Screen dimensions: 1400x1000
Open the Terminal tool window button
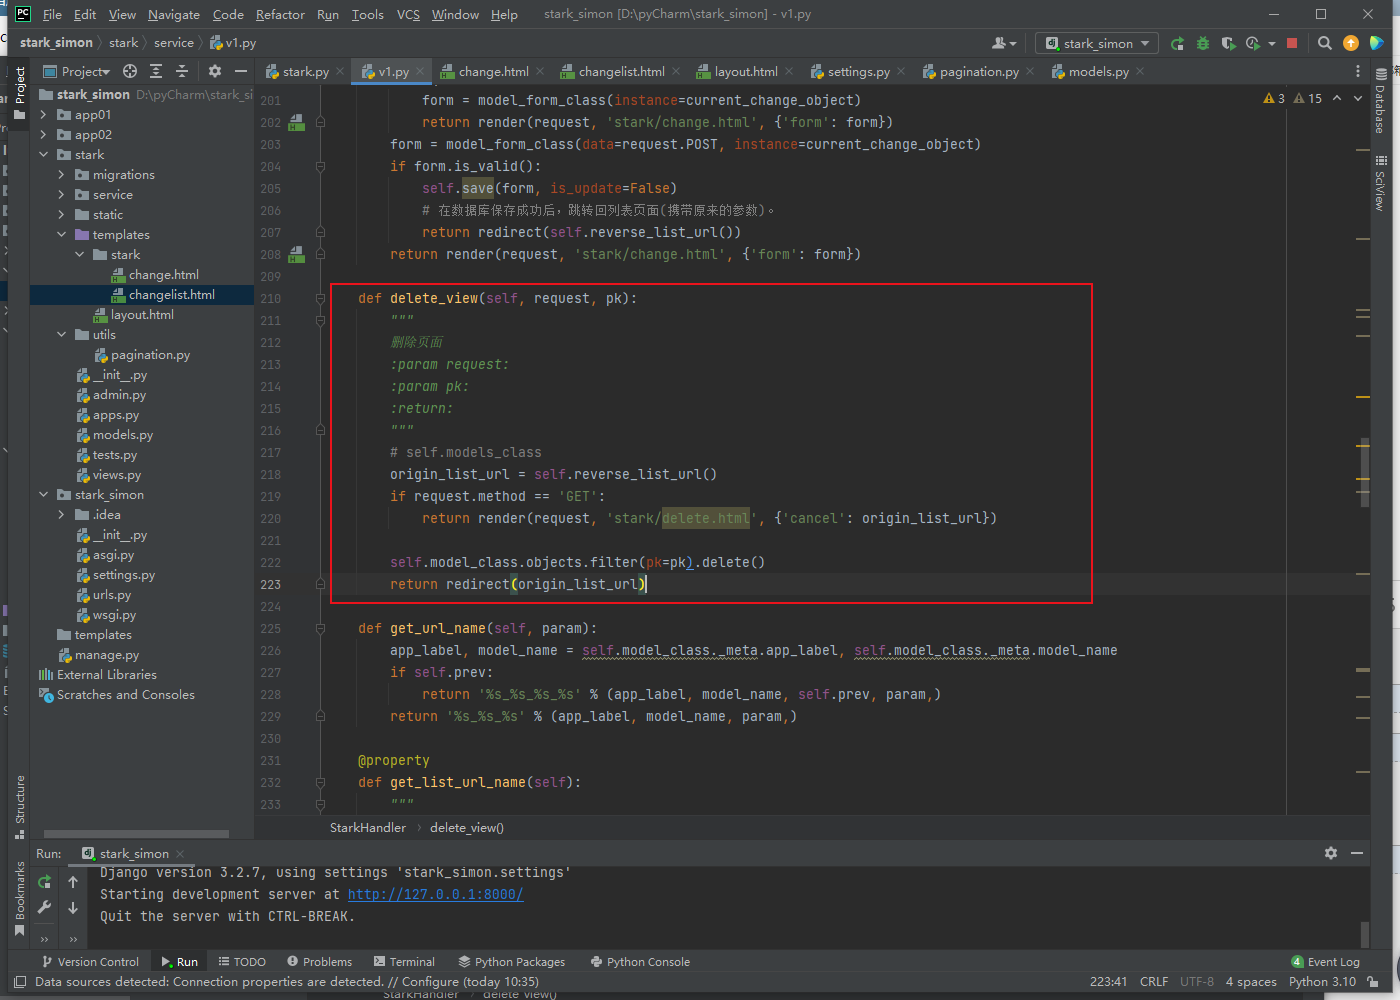pos(404,962)
